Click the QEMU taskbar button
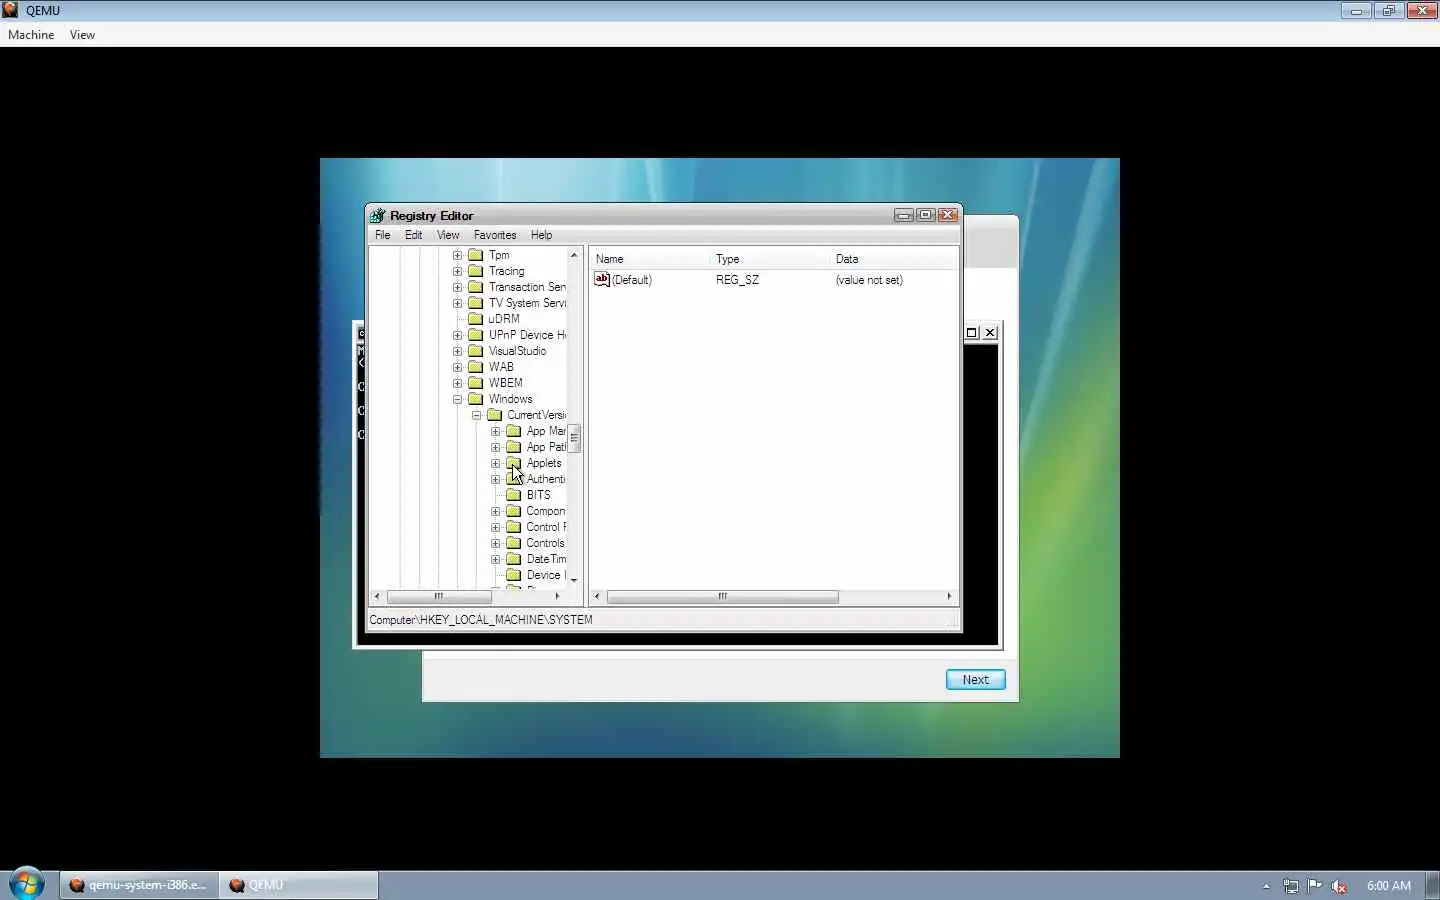 (x=298, y=885)
